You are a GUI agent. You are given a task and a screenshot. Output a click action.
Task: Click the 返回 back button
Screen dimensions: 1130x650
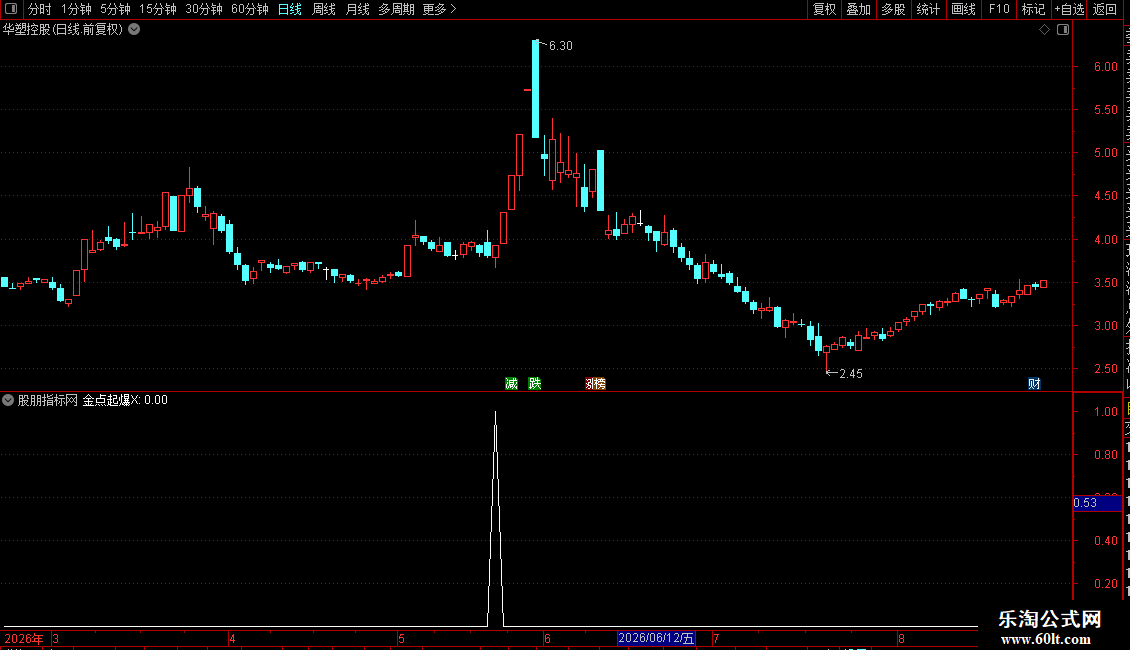1105,9
